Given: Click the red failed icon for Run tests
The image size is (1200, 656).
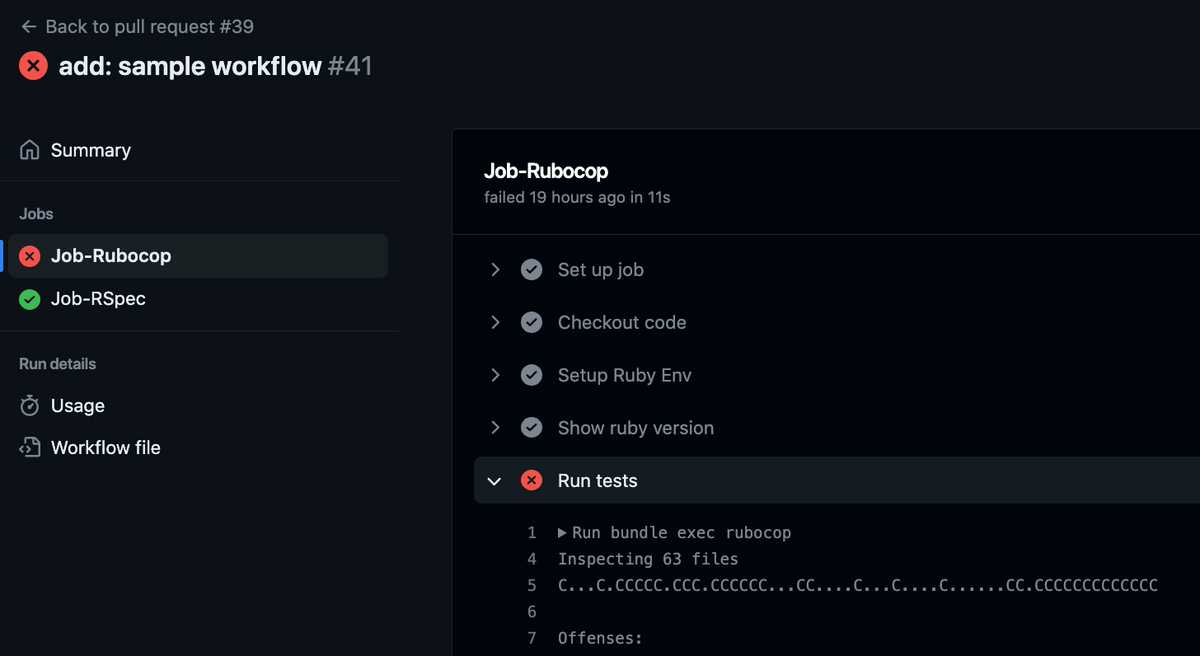Looking at the screenshot, I should coord(532,481).
